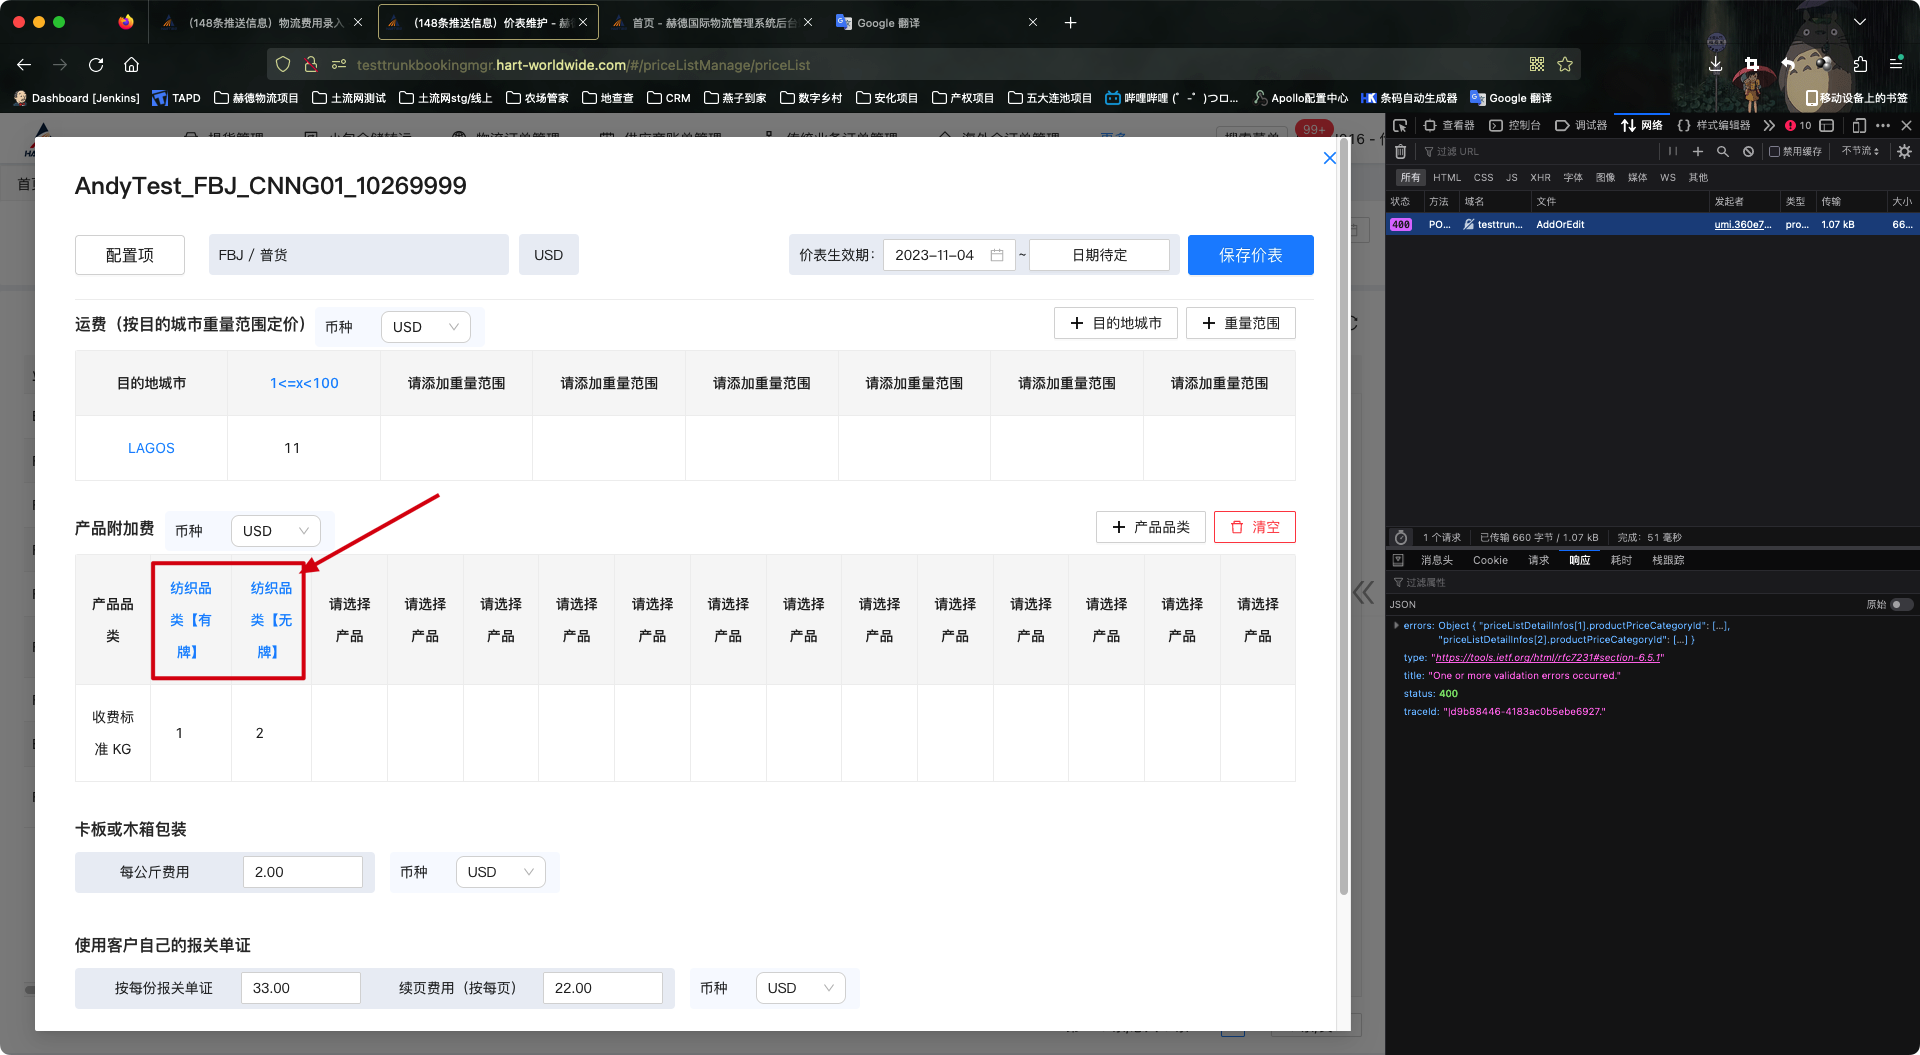The width and height of the screenshot is (1920, 1055).
Task: Click the network search magnifier icon
Action: 1723,152
